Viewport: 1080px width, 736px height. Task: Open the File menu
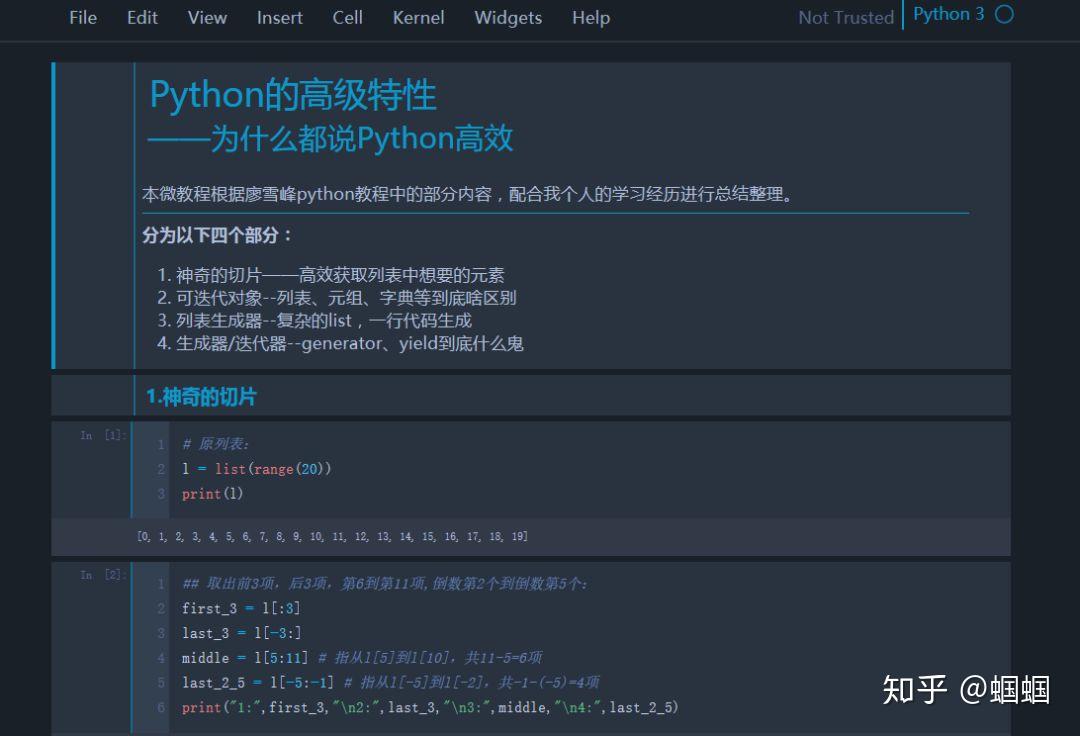click(x=83, y=17)
